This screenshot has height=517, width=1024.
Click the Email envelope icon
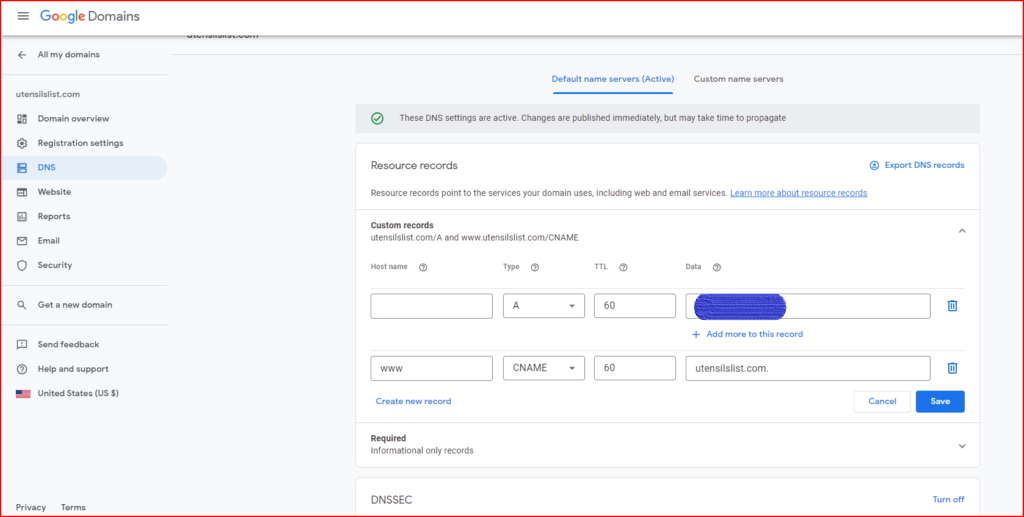22,241
